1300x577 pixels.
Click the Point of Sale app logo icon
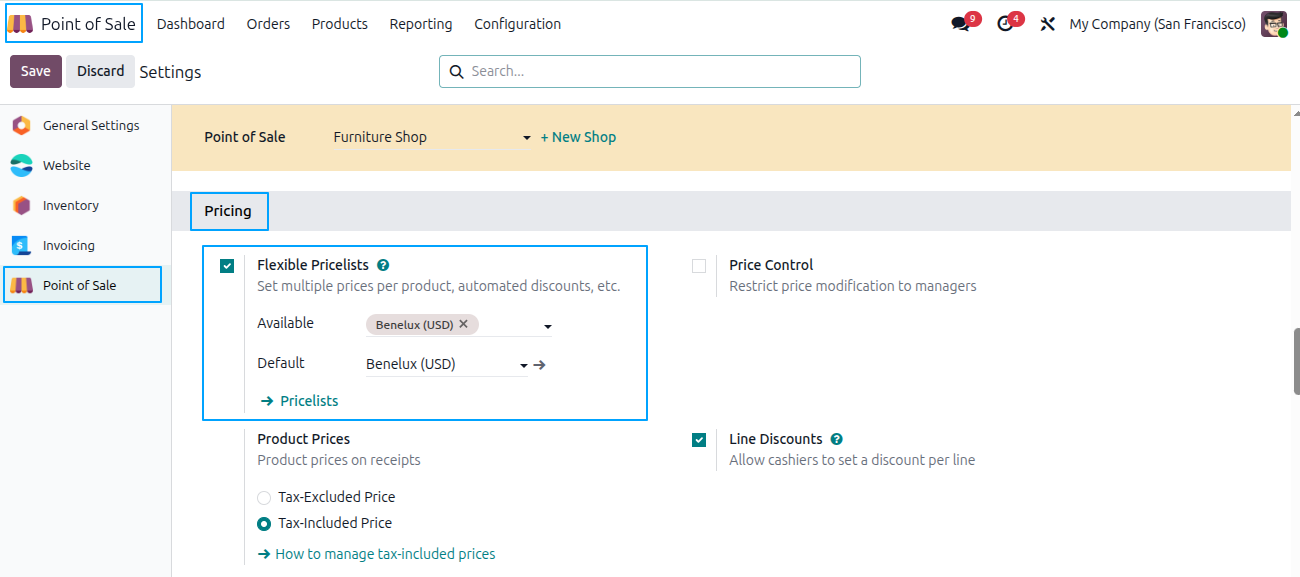coord(21,24)
